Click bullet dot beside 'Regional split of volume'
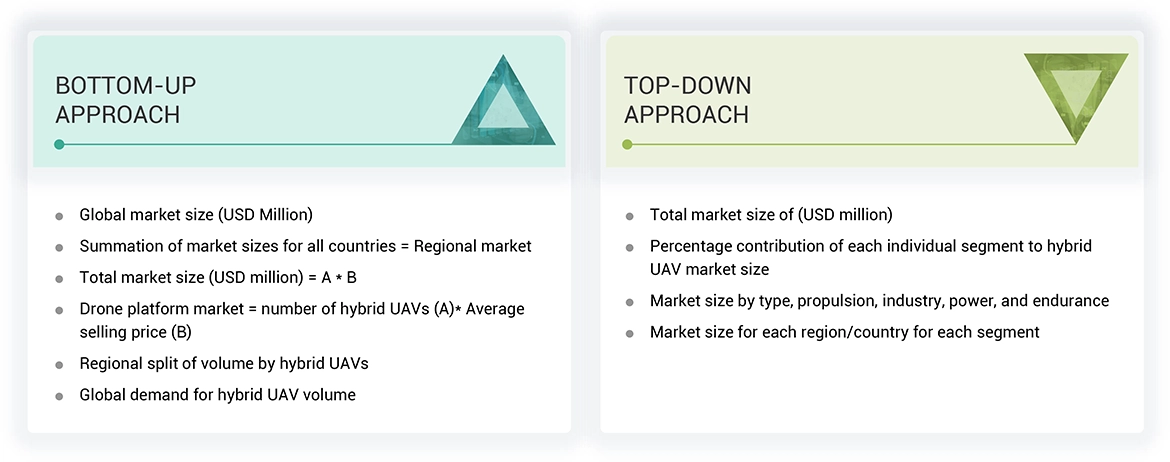Image resolution: width=1170 pixels, height=462 pixels. [x=59, y=364]
